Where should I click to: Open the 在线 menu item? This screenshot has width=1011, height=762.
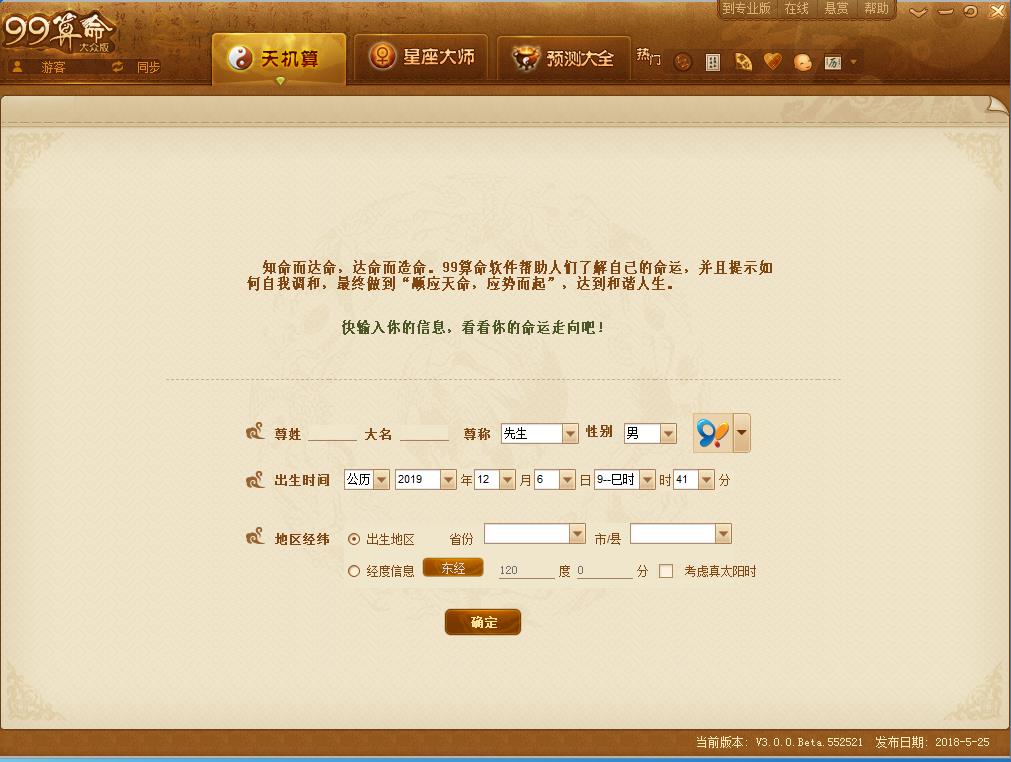point(796,8)
